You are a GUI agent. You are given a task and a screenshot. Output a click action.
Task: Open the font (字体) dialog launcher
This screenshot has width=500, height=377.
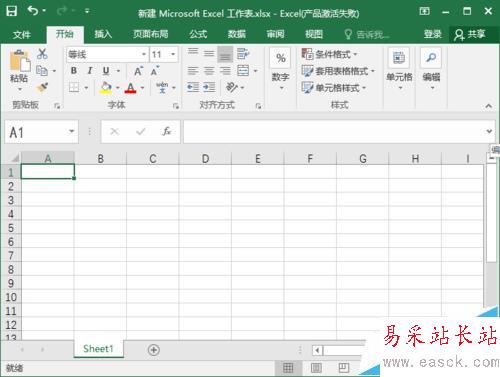(x=176, y=106)
